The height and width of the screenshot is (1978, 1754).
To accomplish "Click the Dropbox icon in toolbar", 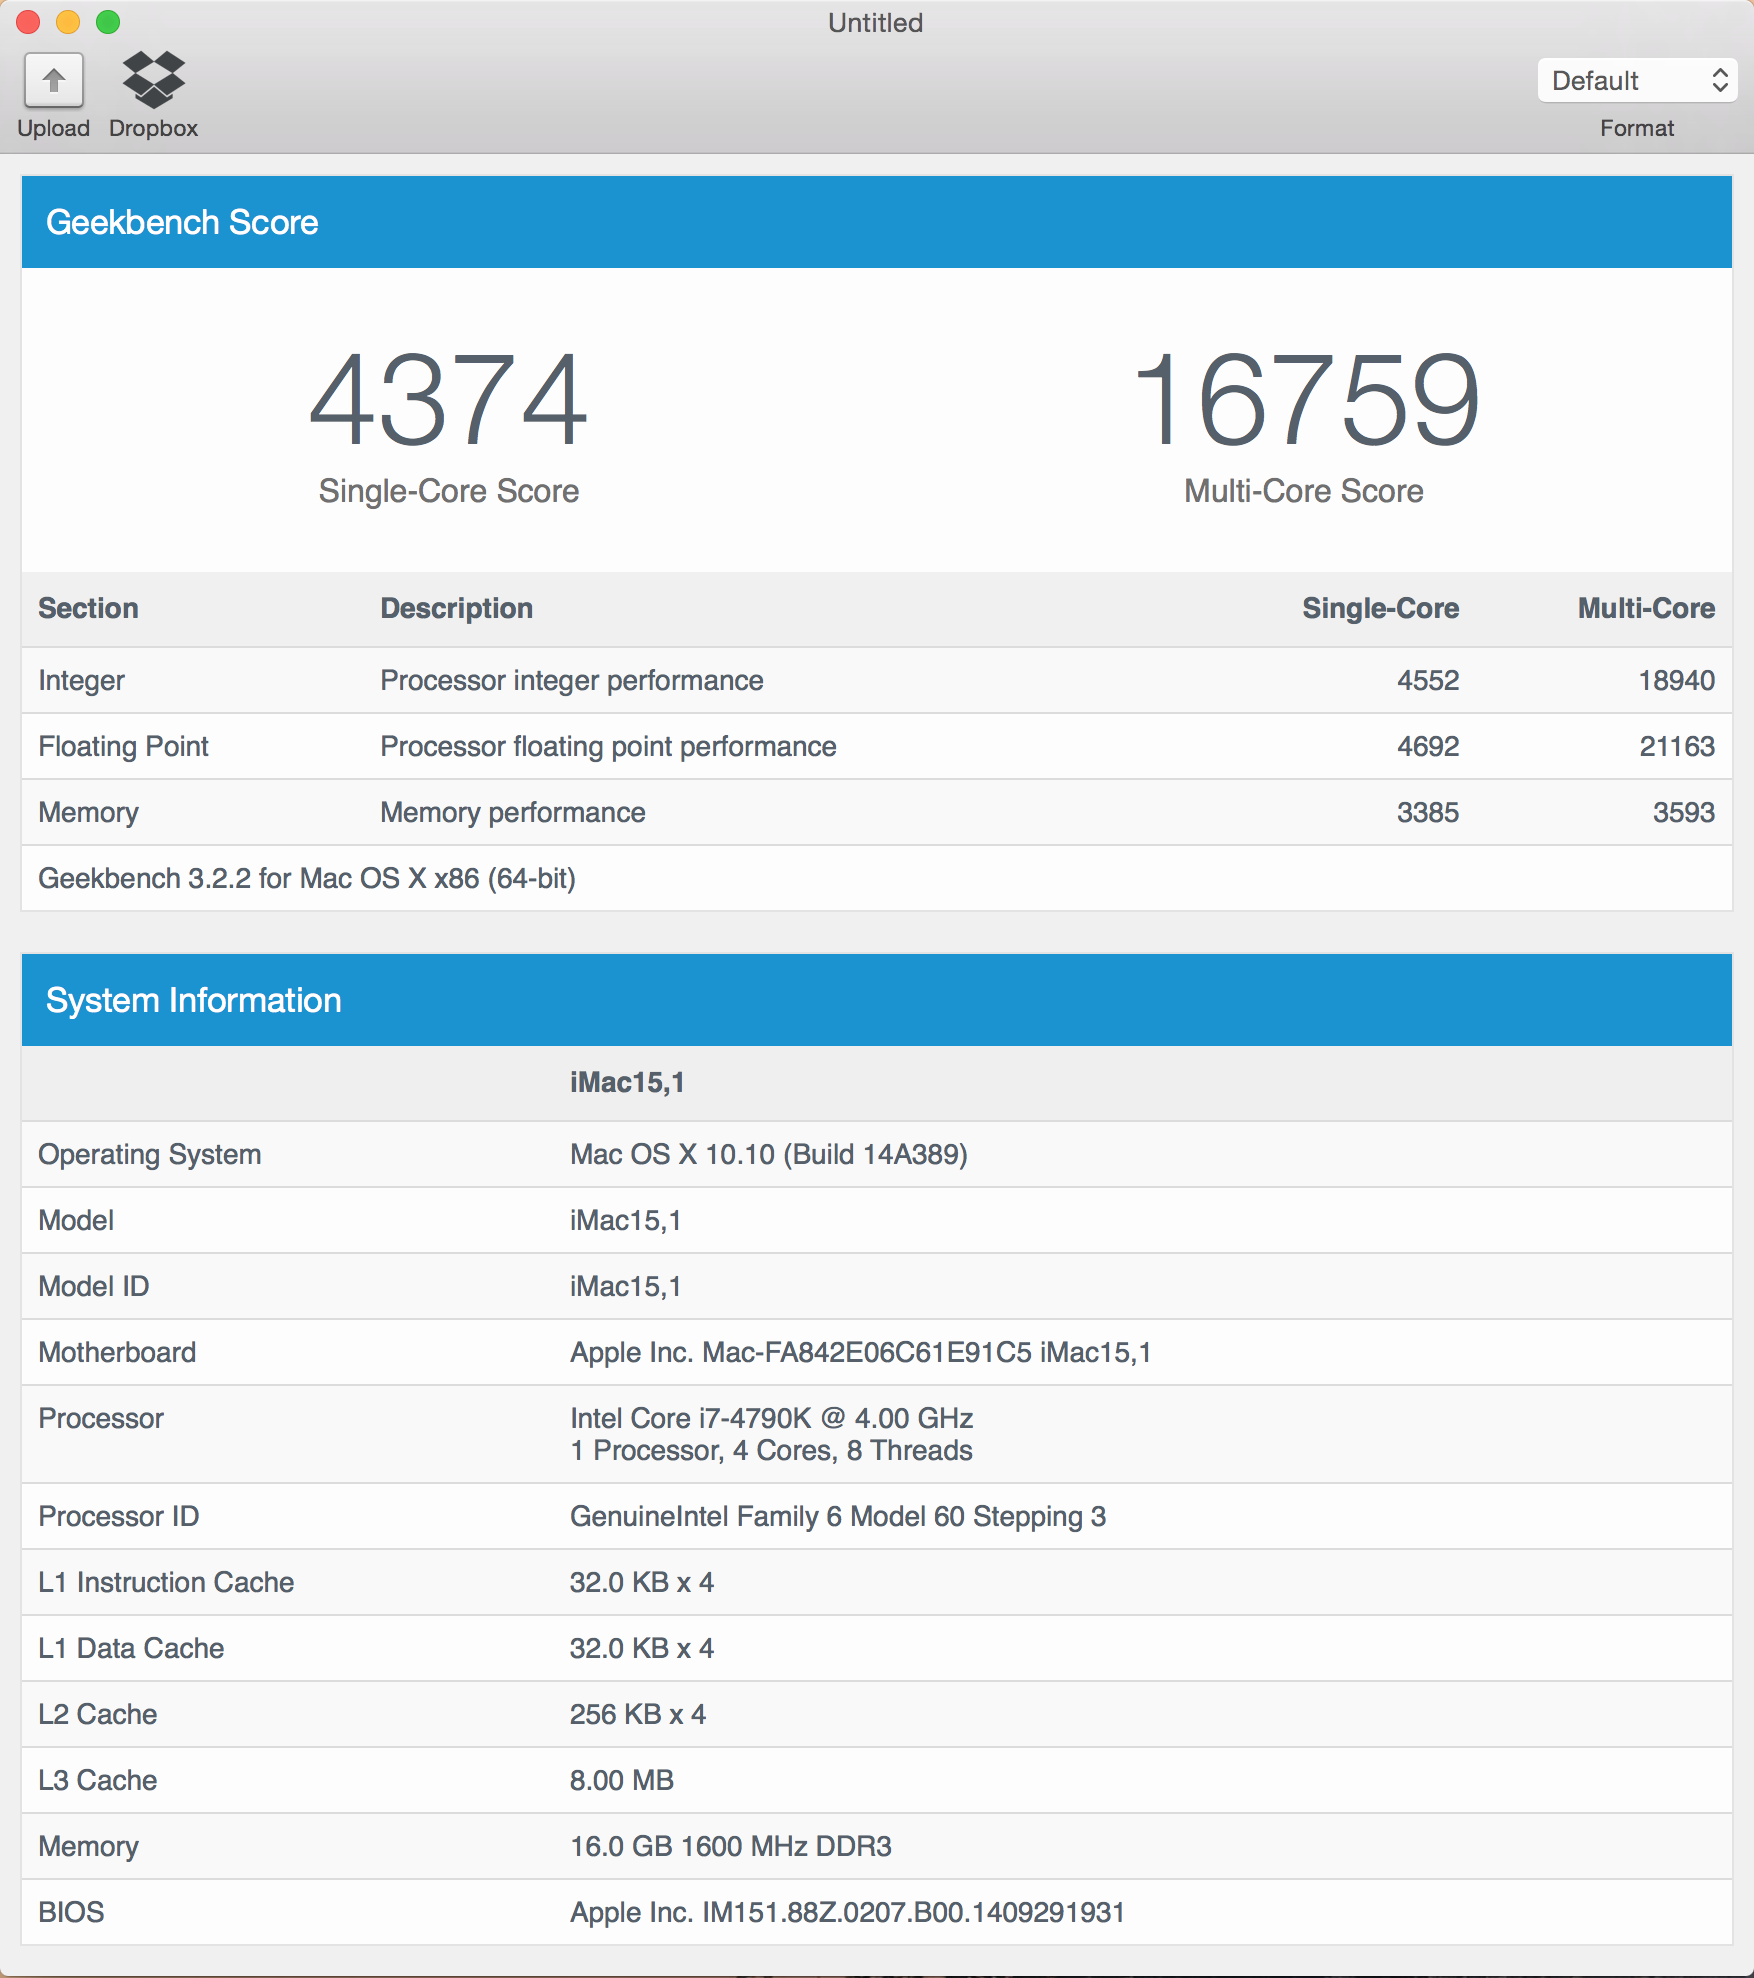I will tap(153, 80).
